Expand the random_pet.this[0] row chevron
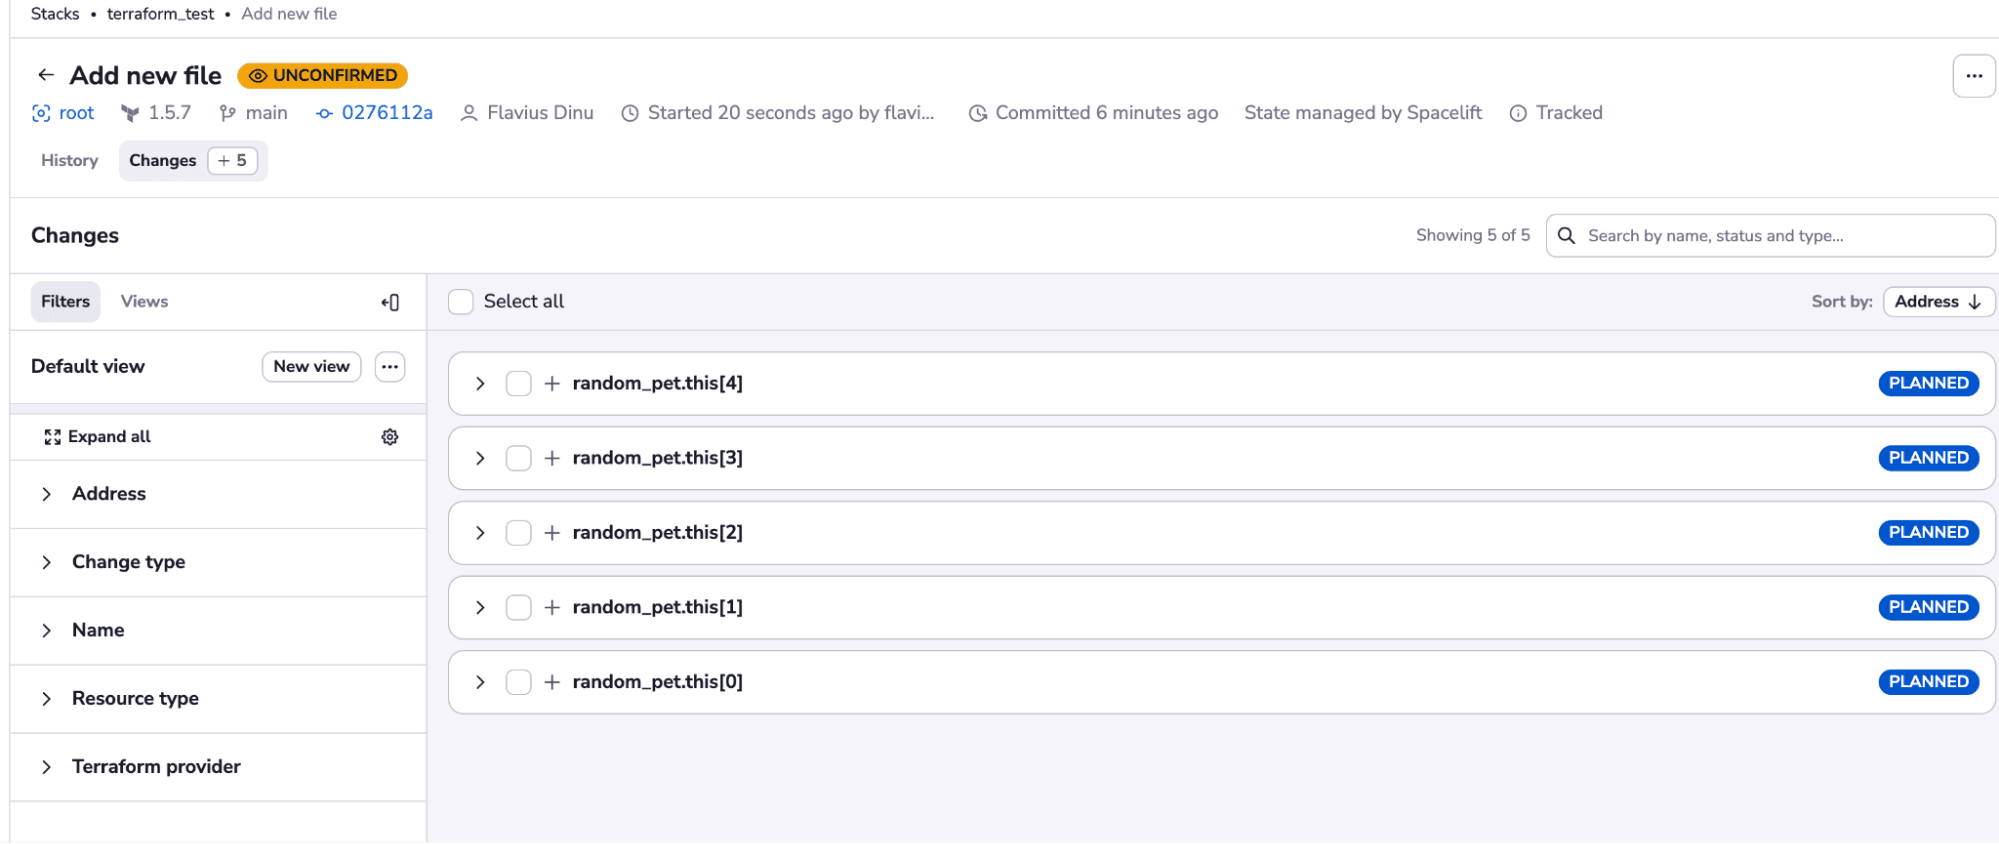Image resolution: width=1999 pixels, height=844 pixels. point(480,682)
